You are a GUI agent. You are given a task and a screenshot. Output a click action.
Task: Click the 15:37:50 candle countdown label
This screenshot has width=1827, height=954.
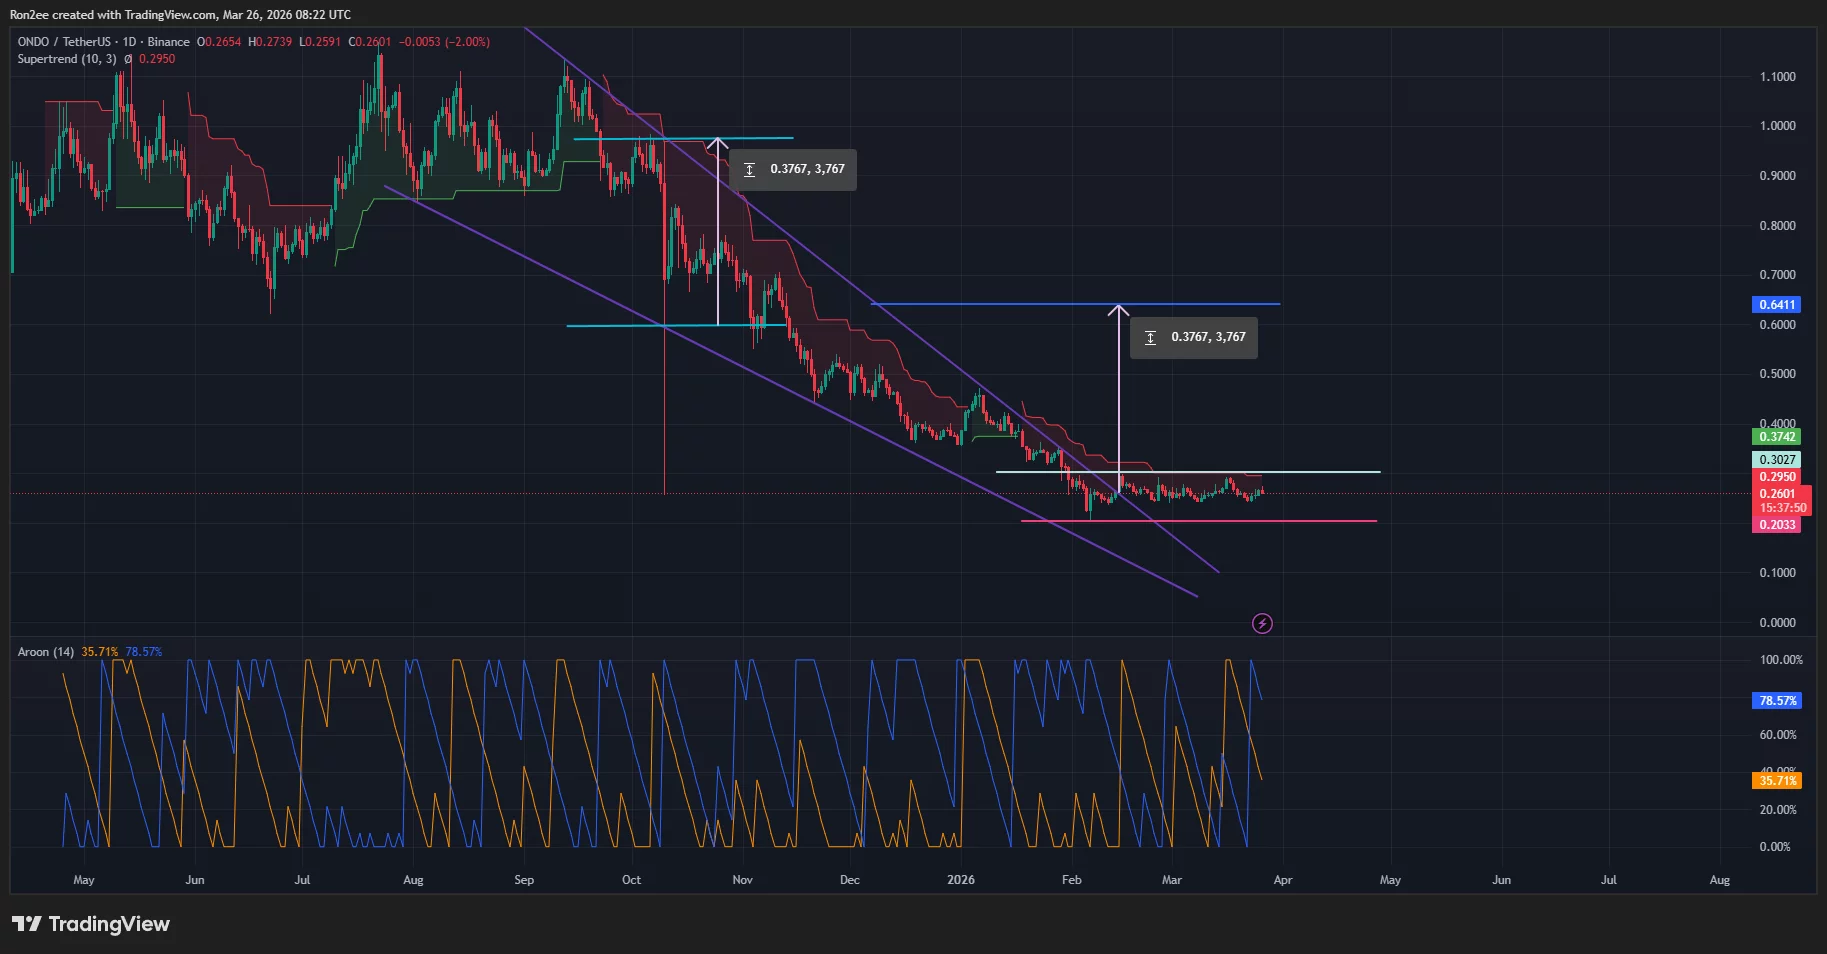[x=1782, y=507]
